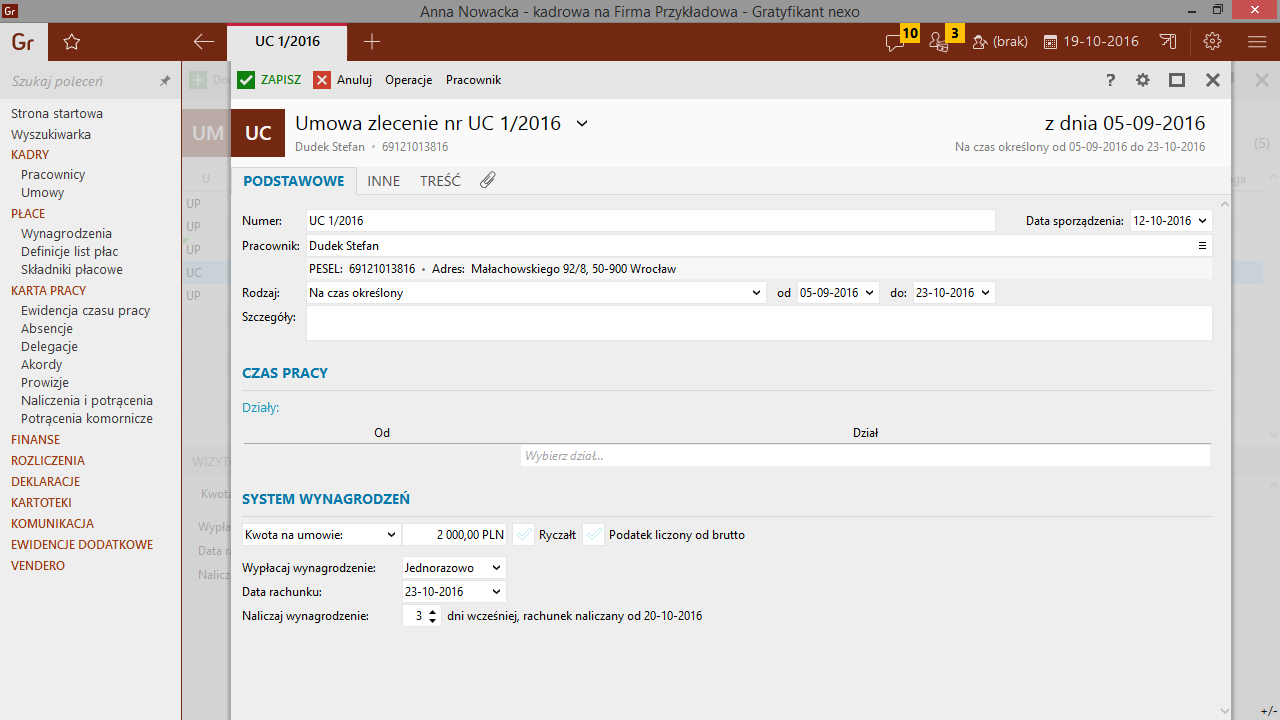
Task: Click the help question mark icon
Action: pyautogui.click(x=1110, y=80)
